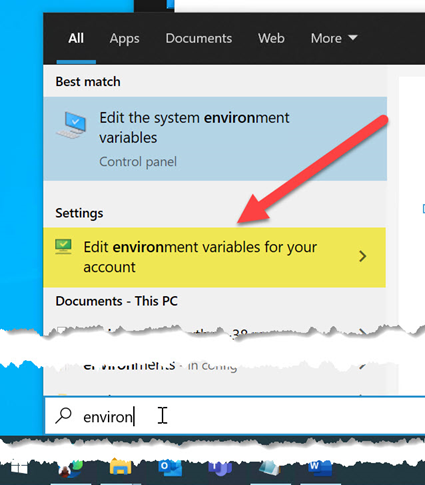Click the computer icon beside system environment variables
This screenshot has width=425, height=485.
coord(72,125)
